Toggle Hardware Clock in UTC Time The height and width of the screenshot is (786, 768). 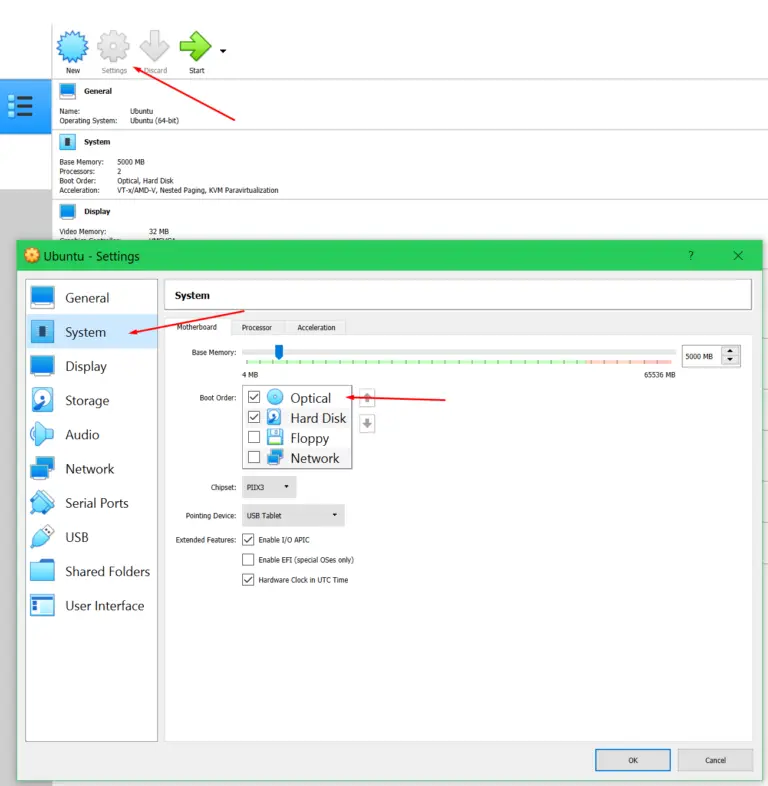pyautogui.click(x=248, y=580)
